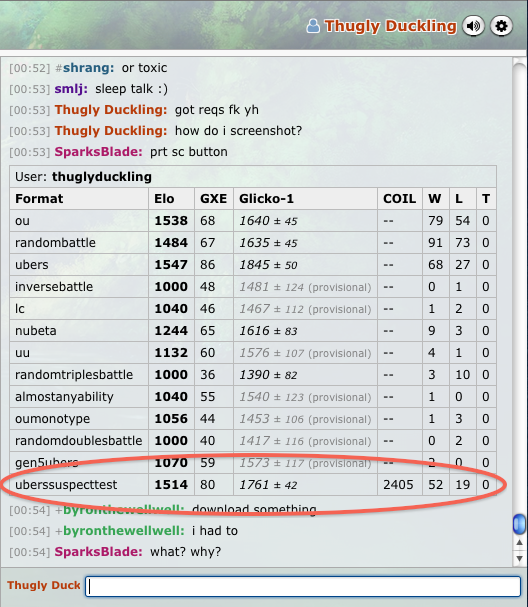Click the Elo value 1547
Image resolution: width=528 pixels, height=607 pixels.
pyautogui.click(x=171, y=265)
